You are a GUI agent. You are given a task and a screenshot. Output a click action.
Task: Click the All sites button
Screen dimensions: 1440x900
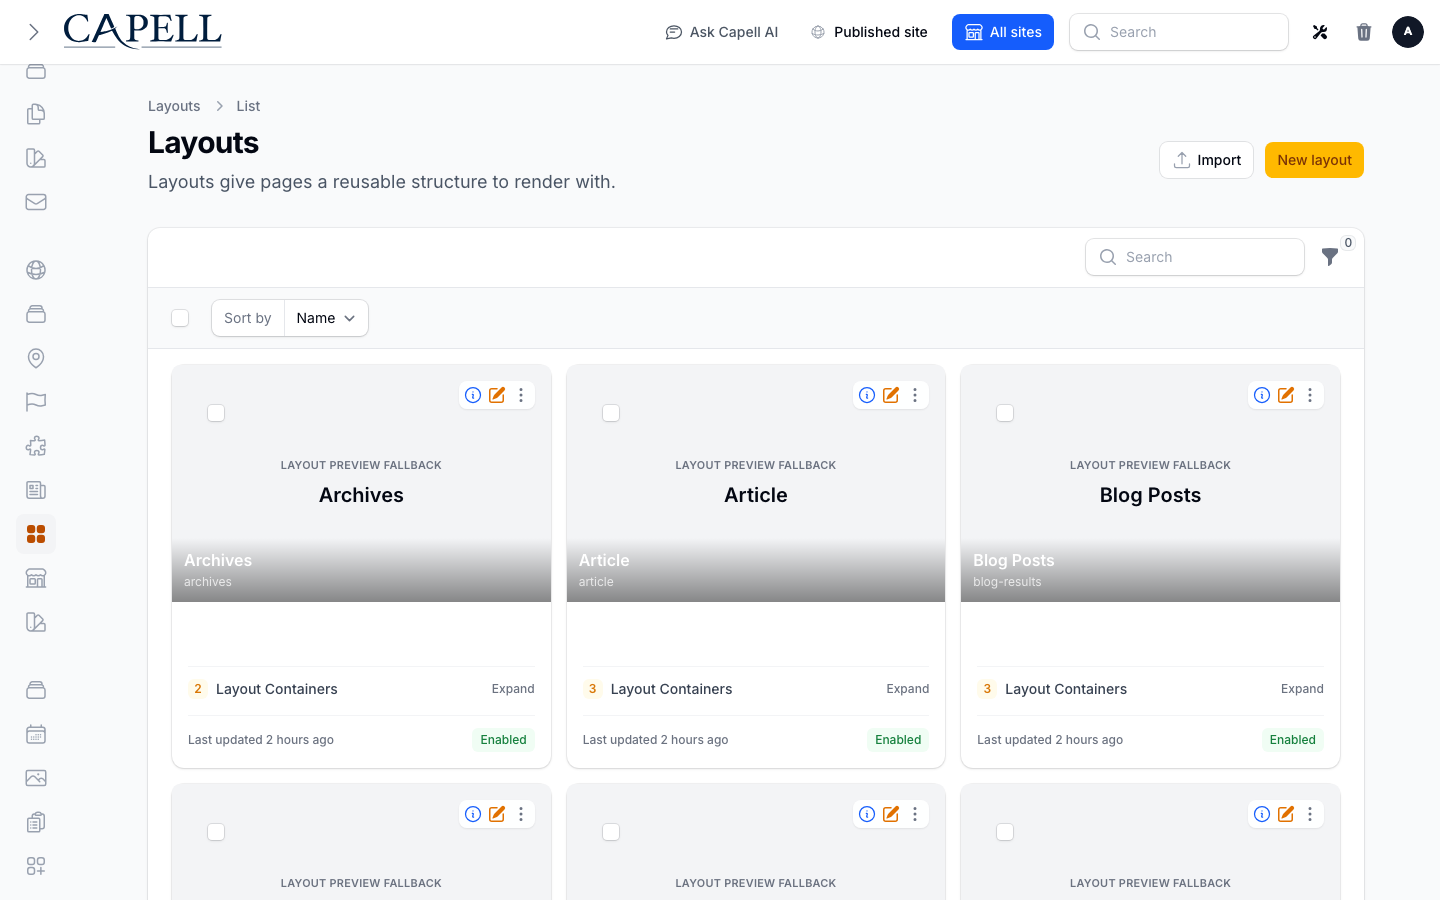click(x=1003, y=32)
